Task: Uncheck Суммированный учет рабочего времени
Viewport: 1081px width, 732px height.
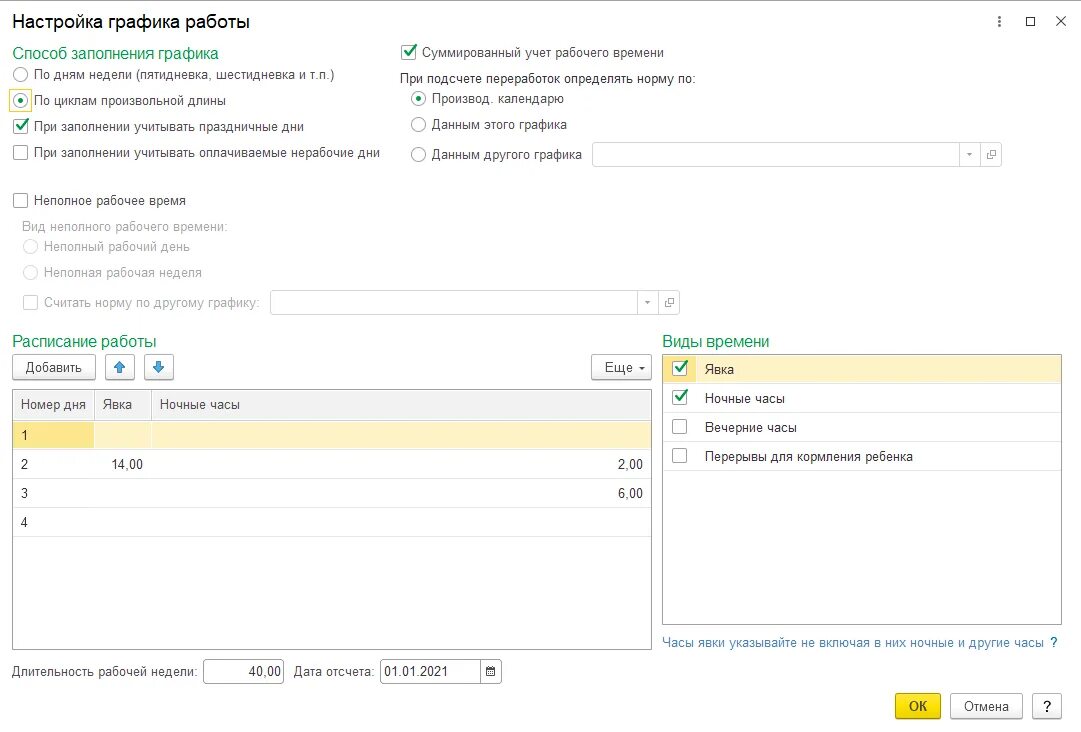Action: (409, 52)
